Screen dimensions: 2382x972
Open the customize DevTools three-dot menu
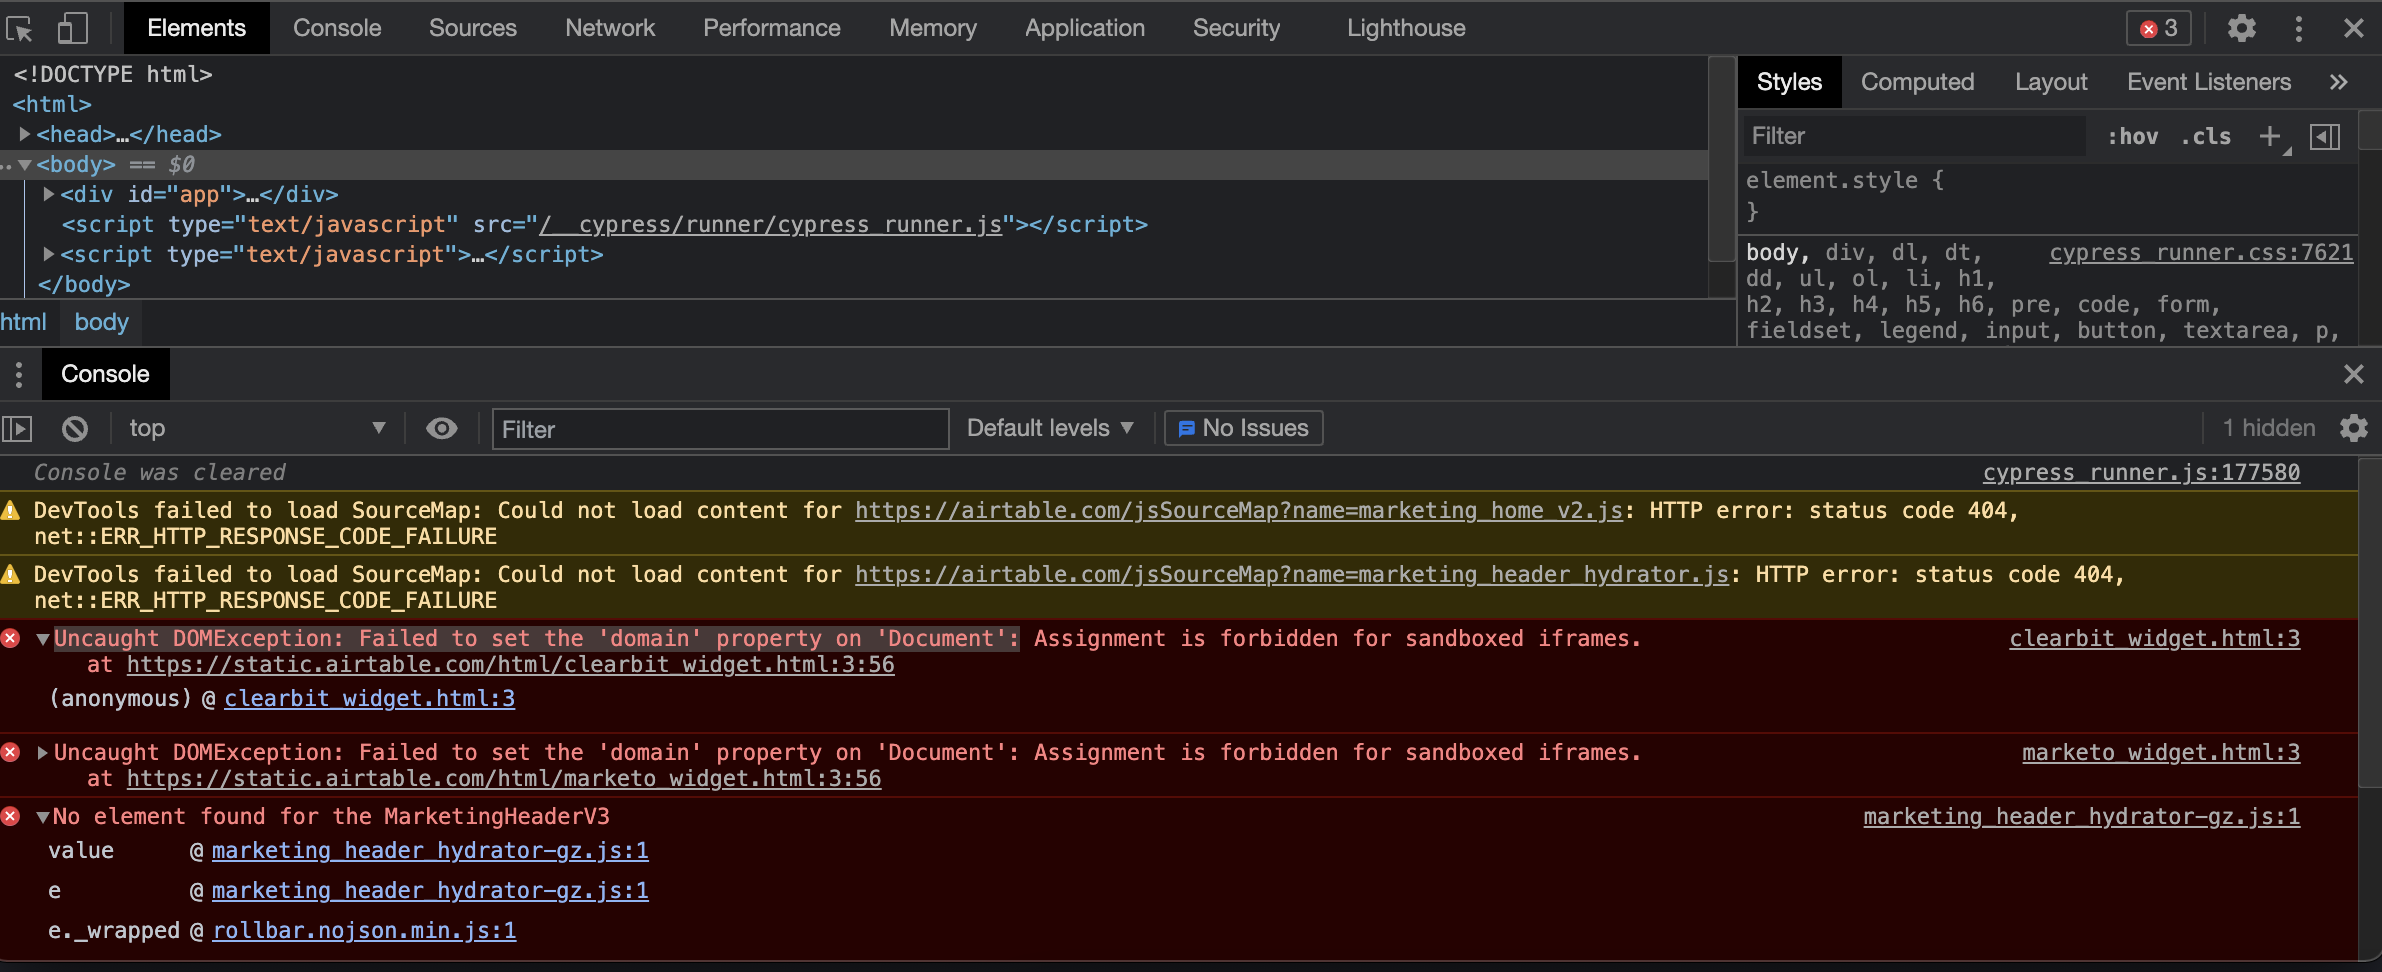tap(2299, 28)
